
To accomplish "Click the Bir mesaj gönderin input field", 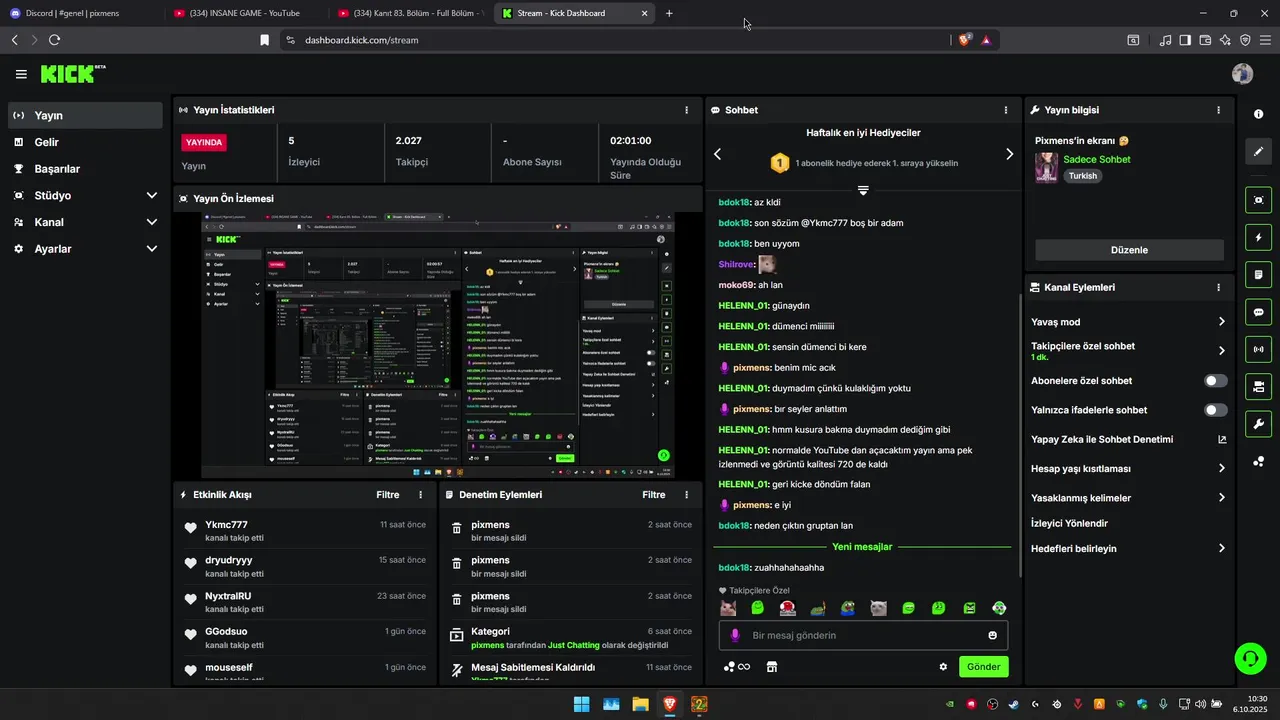I will click(863, 635).
